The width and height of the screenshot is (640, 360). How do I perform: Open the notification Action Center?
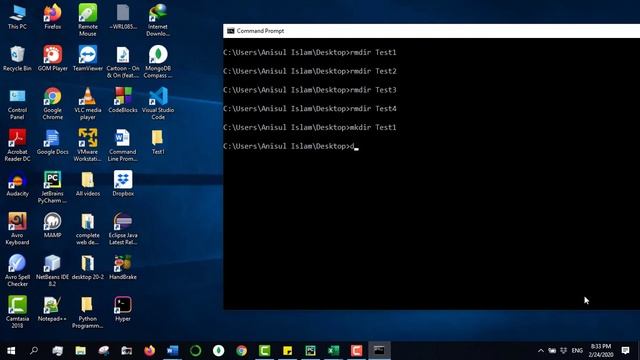coord(625,351)
